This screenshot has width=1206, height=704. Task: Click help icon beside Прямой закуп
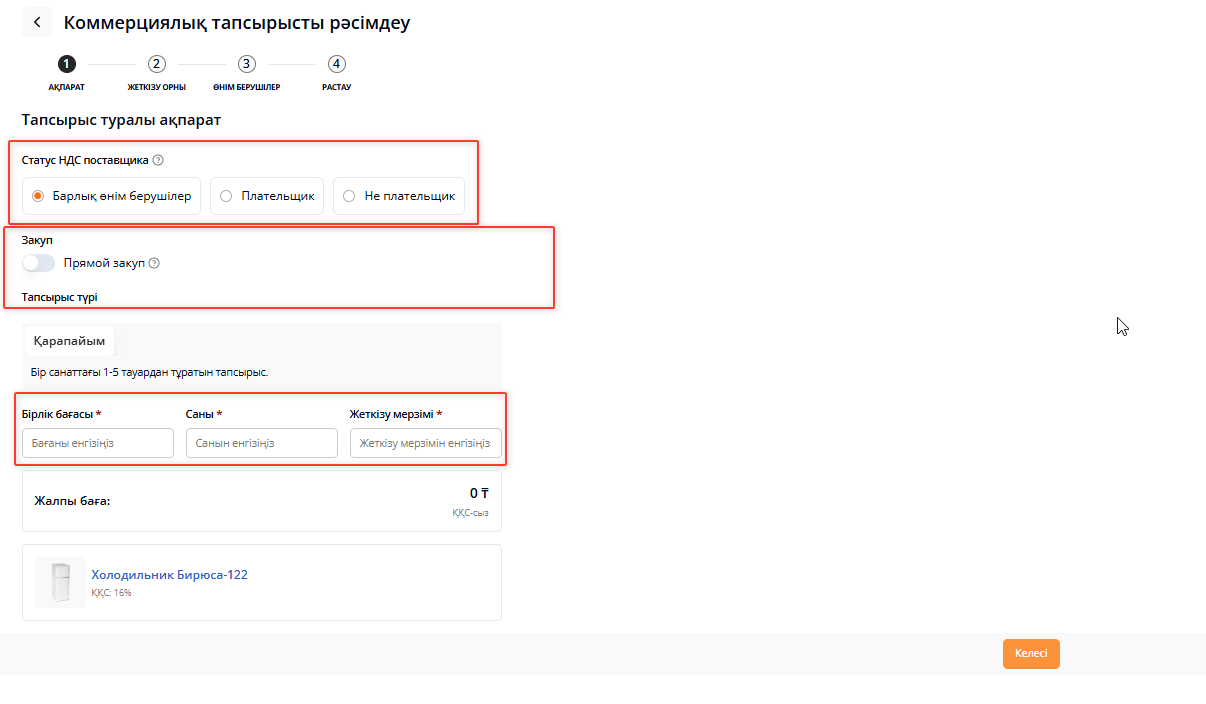(x=154, y=263)
